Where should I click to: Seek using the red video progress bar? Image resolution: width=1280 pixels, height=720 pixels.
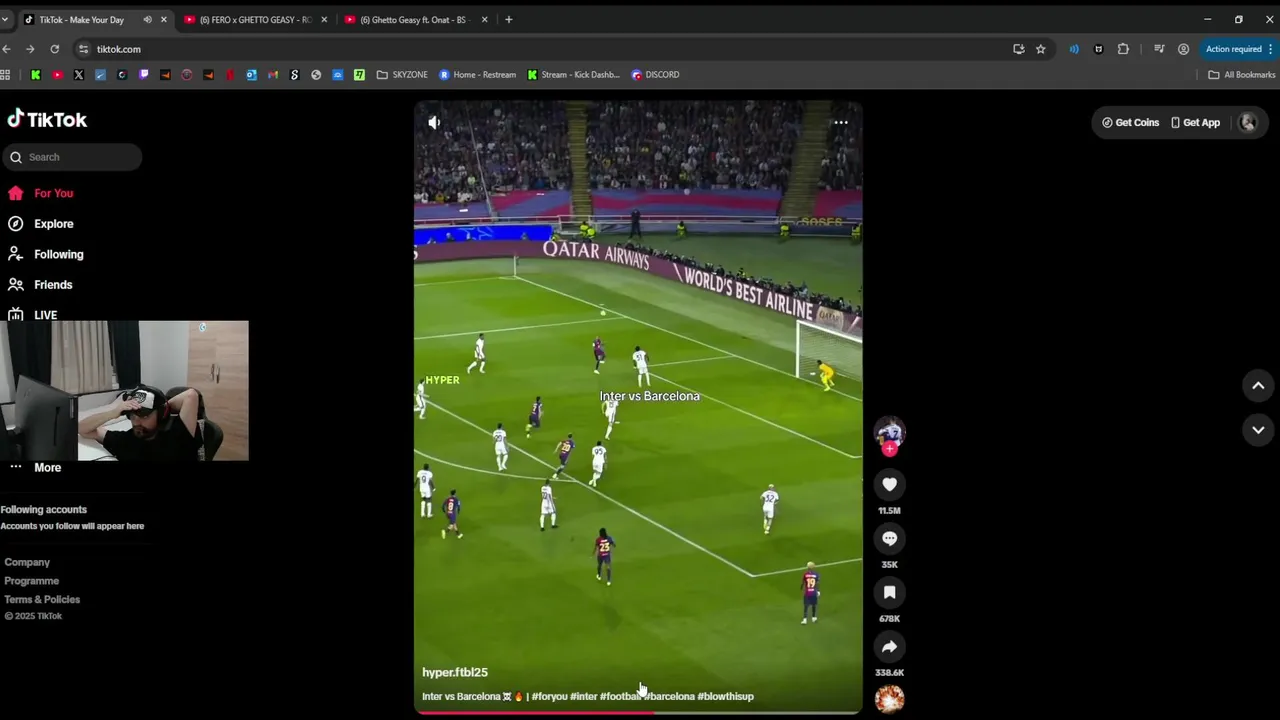coord(638,712)
